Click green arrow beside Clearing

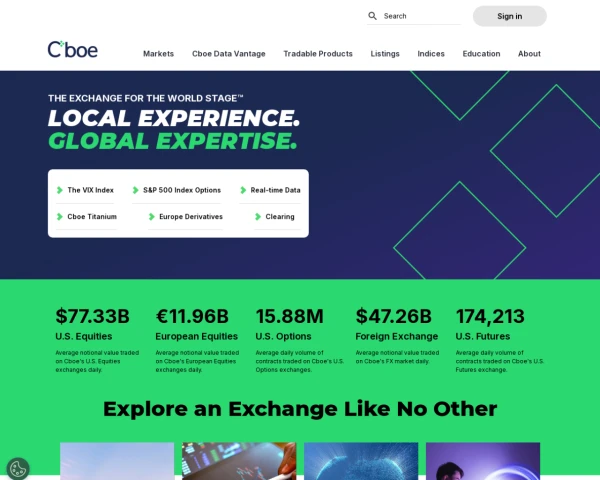pyautogui.click(x=258, y=217)
